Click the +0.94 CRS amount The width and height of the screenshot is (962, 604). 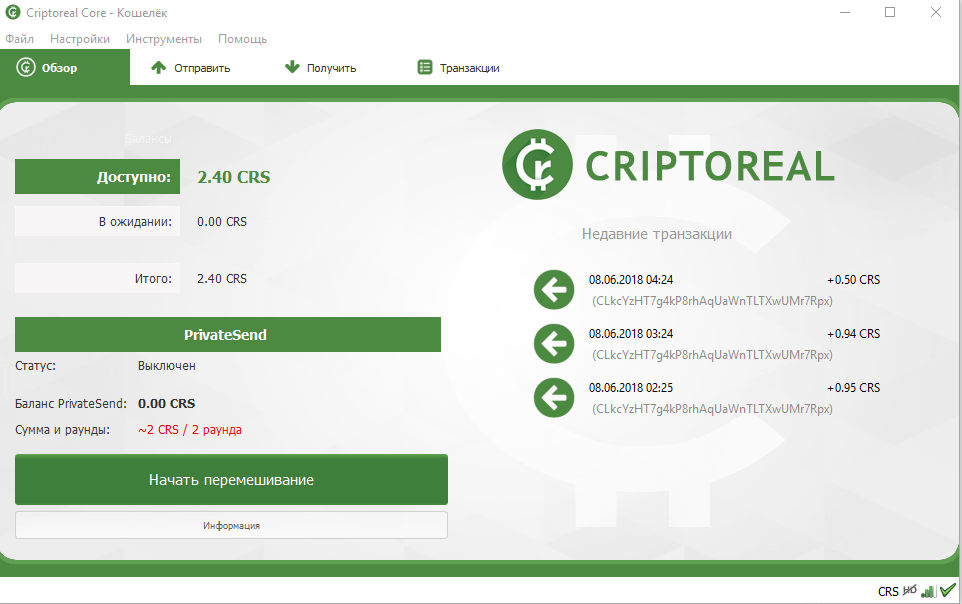(x=853, y=334)
